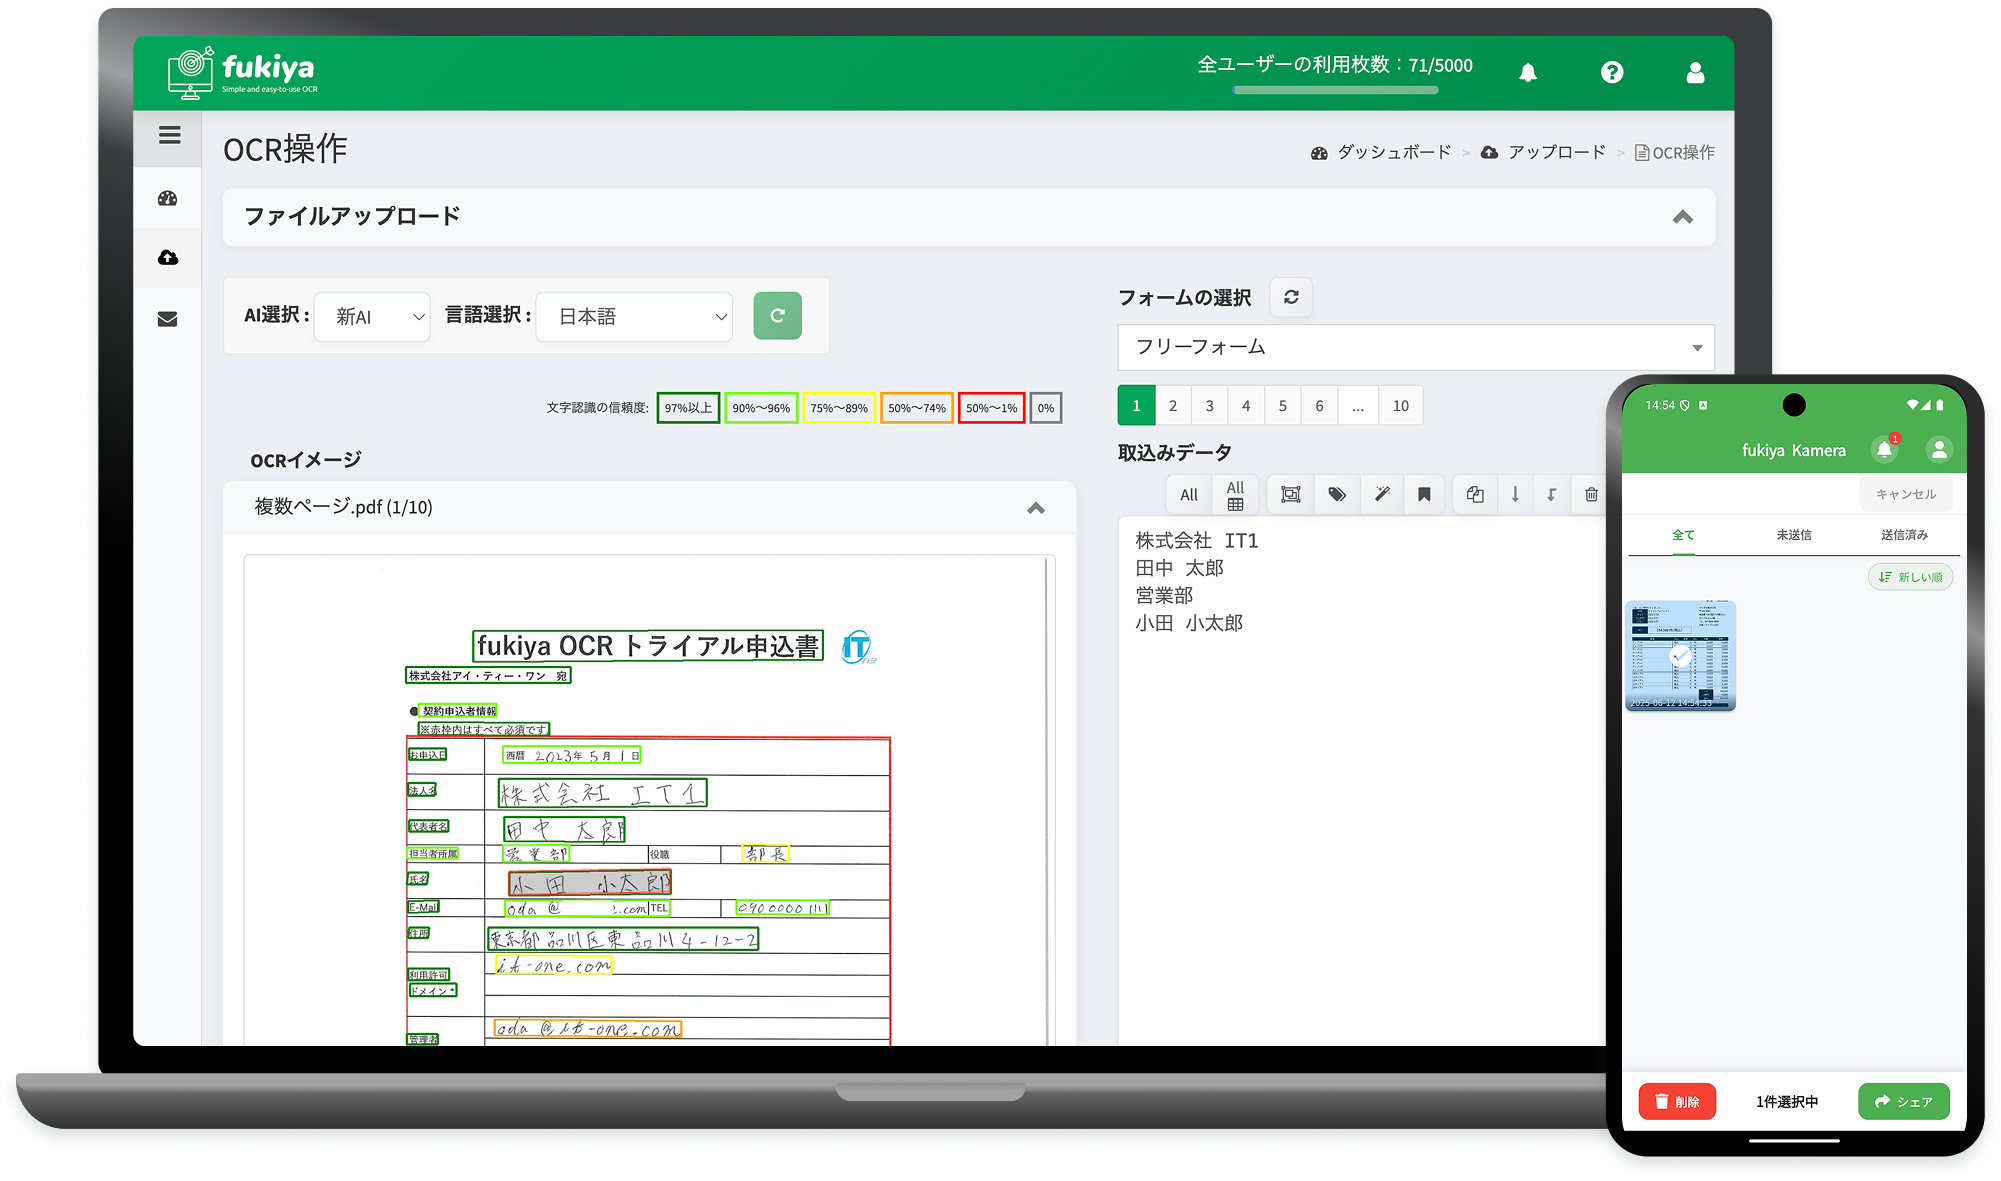The height and width of the screenshot is (1181, 2001).
Task: Click green refresh button beside language select
Action: tap(777, 316)
